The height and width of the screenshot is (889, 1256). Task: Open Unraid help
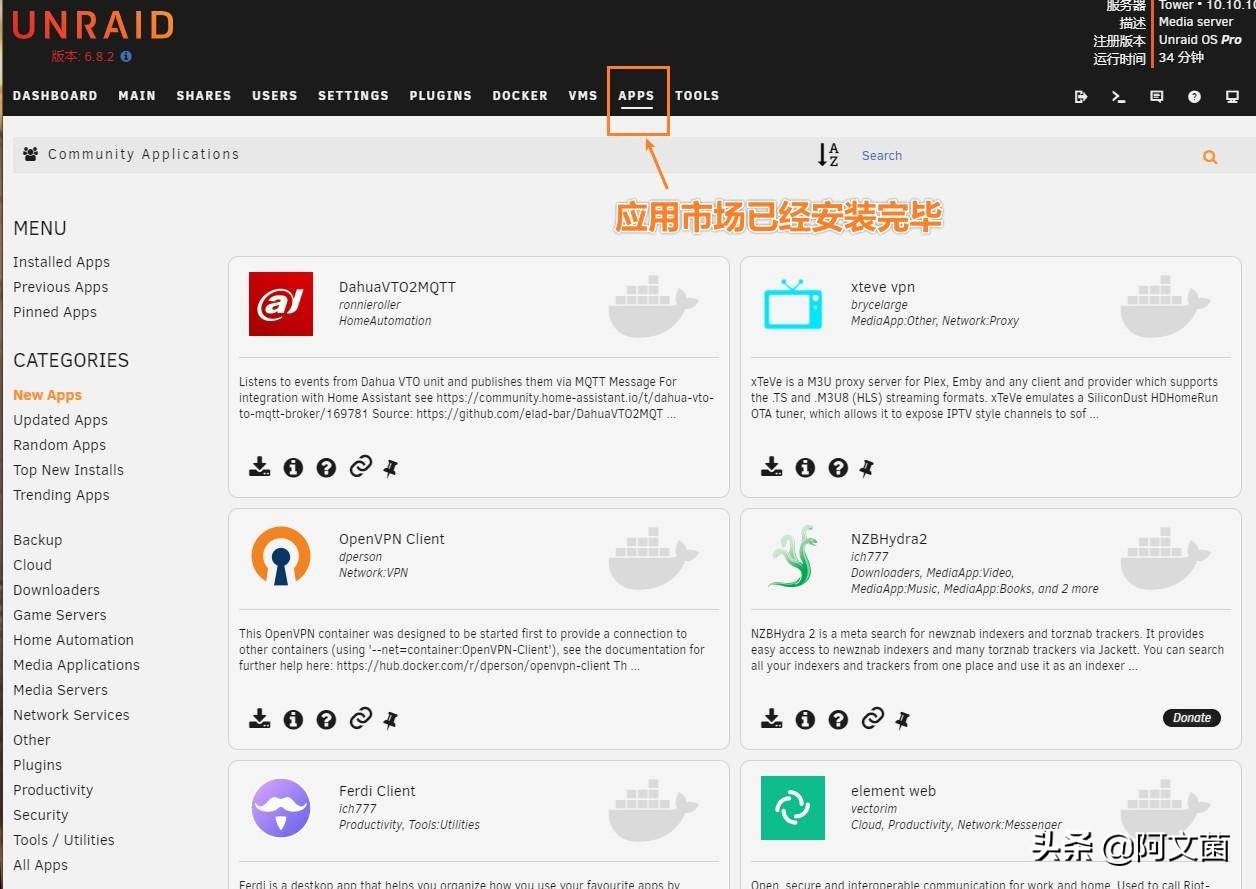1194,96
